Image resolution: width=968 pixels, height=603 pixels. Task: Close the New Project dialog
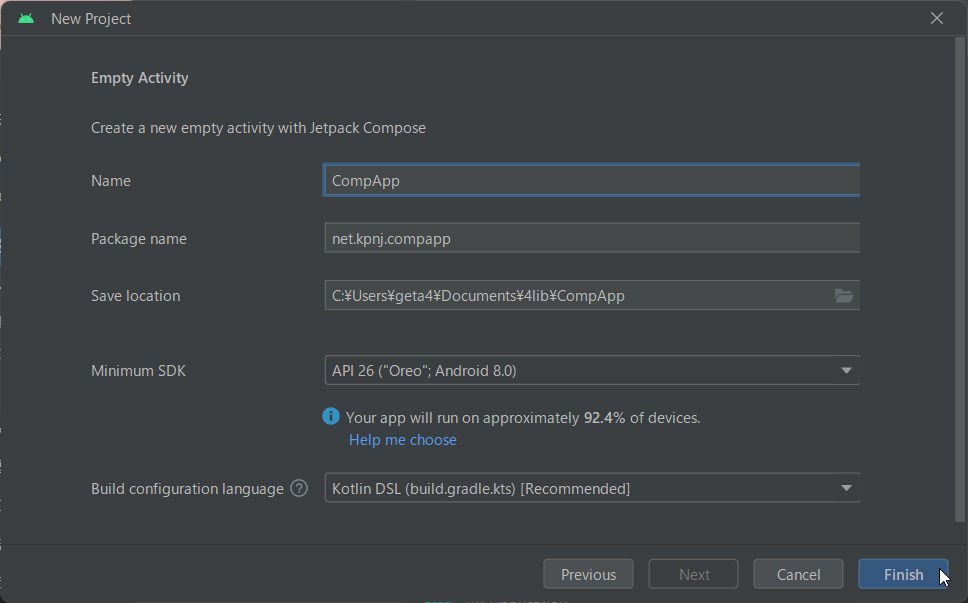(937, 19)
